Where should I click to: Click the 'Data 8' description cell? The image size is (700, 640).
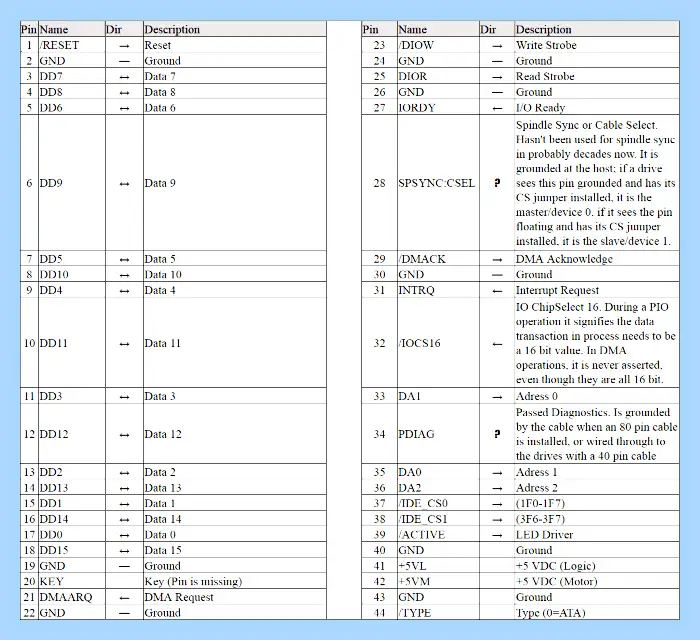[x=235, y=92]
